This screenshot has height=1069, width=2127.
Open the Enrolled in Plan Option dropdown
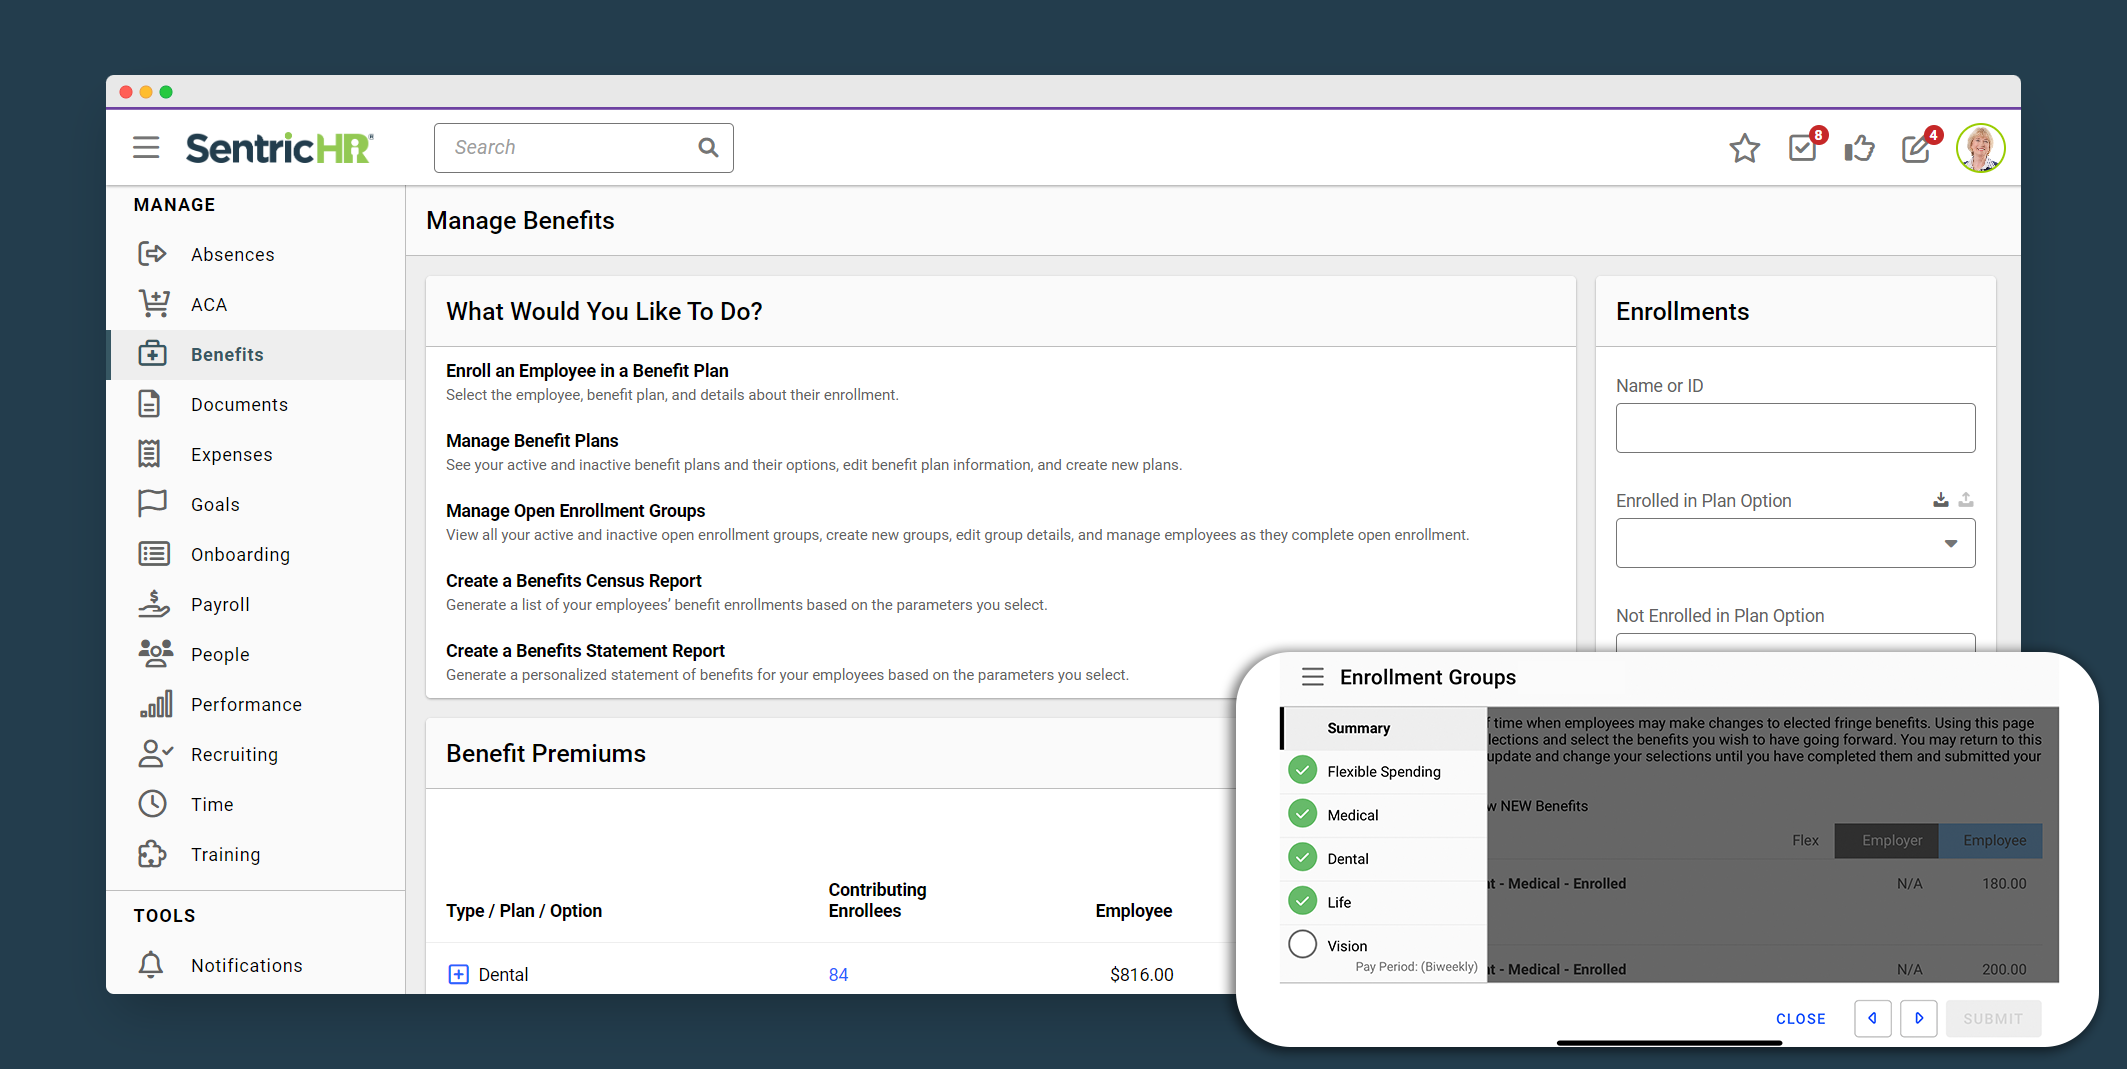(x=1795, y=543)
